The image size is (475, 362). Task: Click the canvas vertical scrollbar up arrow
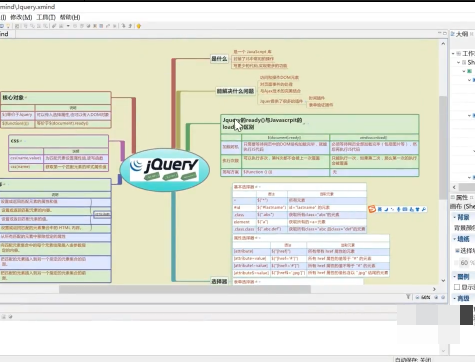pyautogui.click(x=443, y=44)
